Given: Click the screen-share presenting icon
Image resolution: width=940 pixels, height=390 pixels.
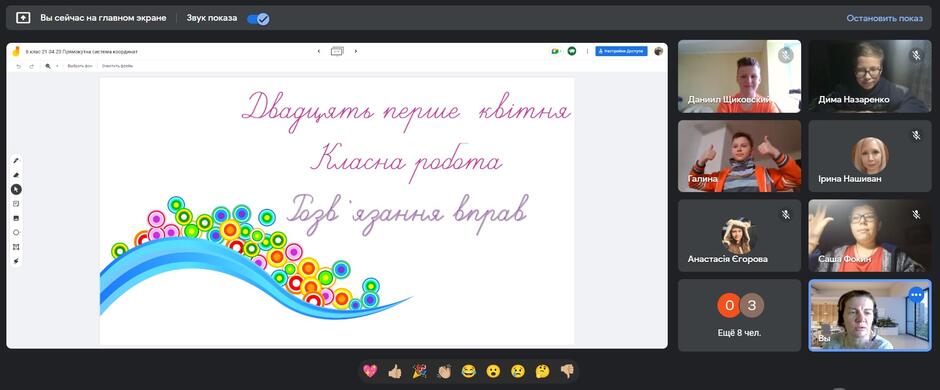Looking at the screenshot, I should click(23, 18).
